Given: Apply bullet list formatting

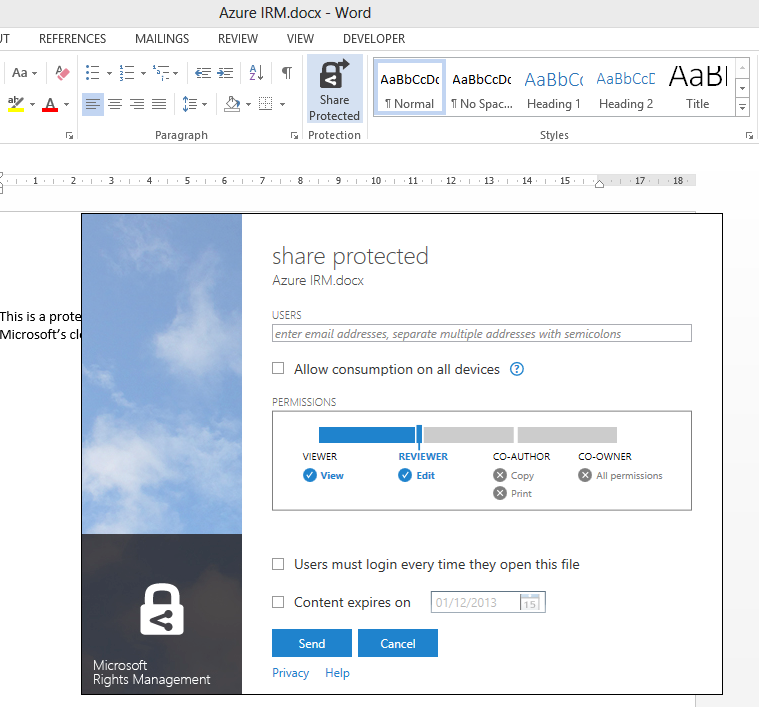Looking at the screenshot, I should coord(92,73).
